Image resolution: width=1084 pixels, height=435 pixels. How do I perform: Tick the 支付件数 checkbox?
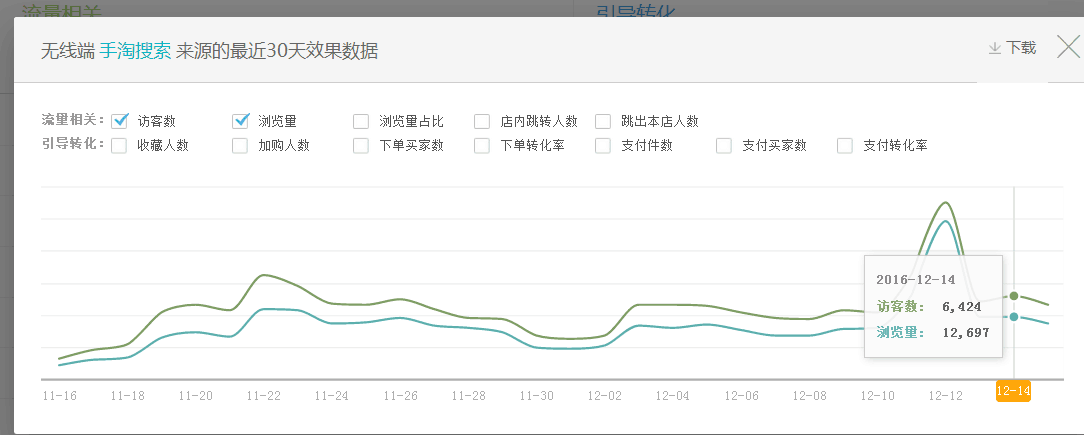point(603,146)
